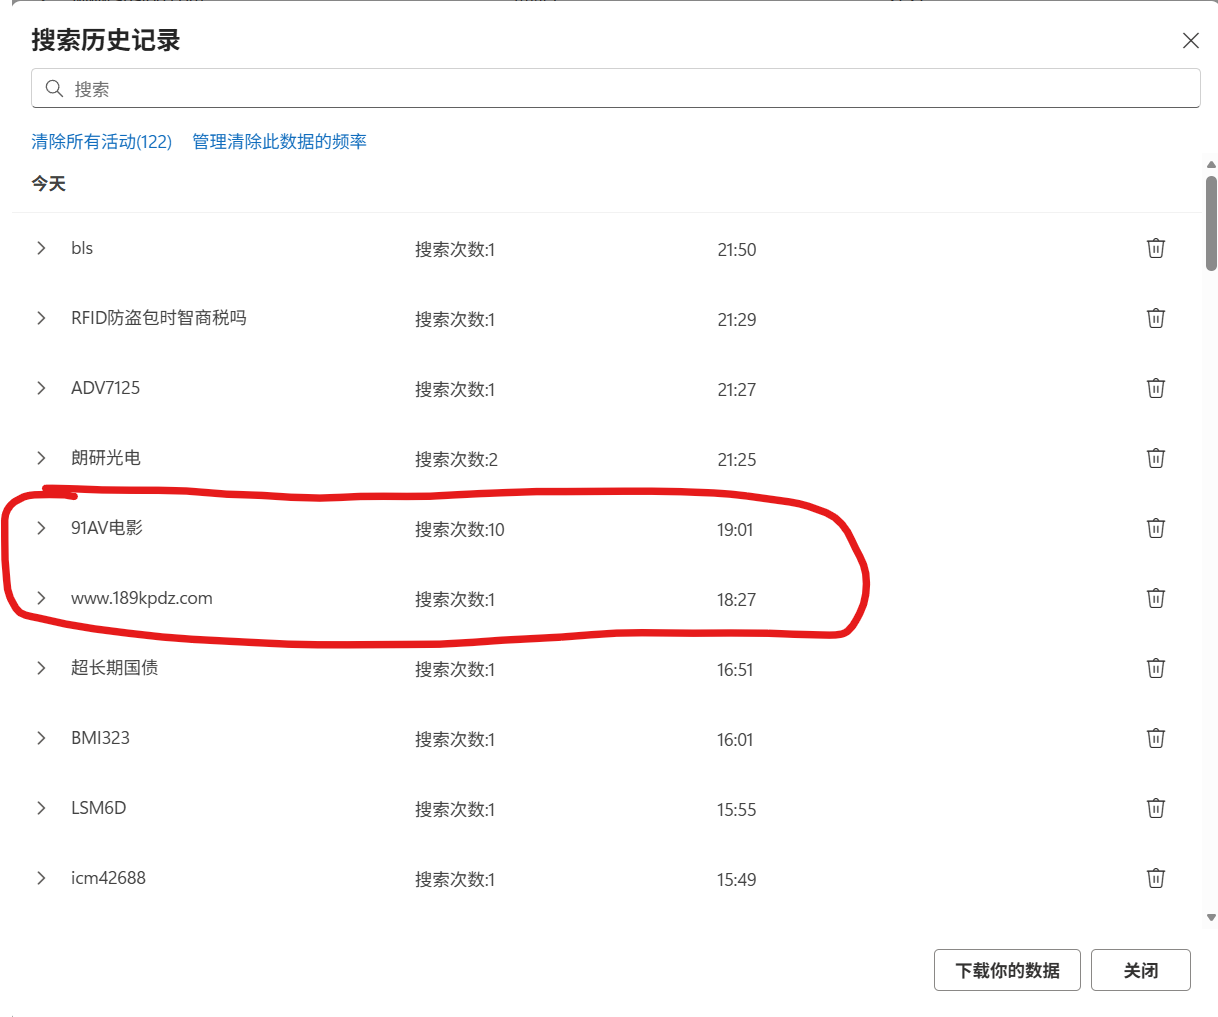This screenshot has height=1017, width=1218.
Task: Click 搜索次数:2 count for 朗研光电
Action: click(x=456, y=460)
